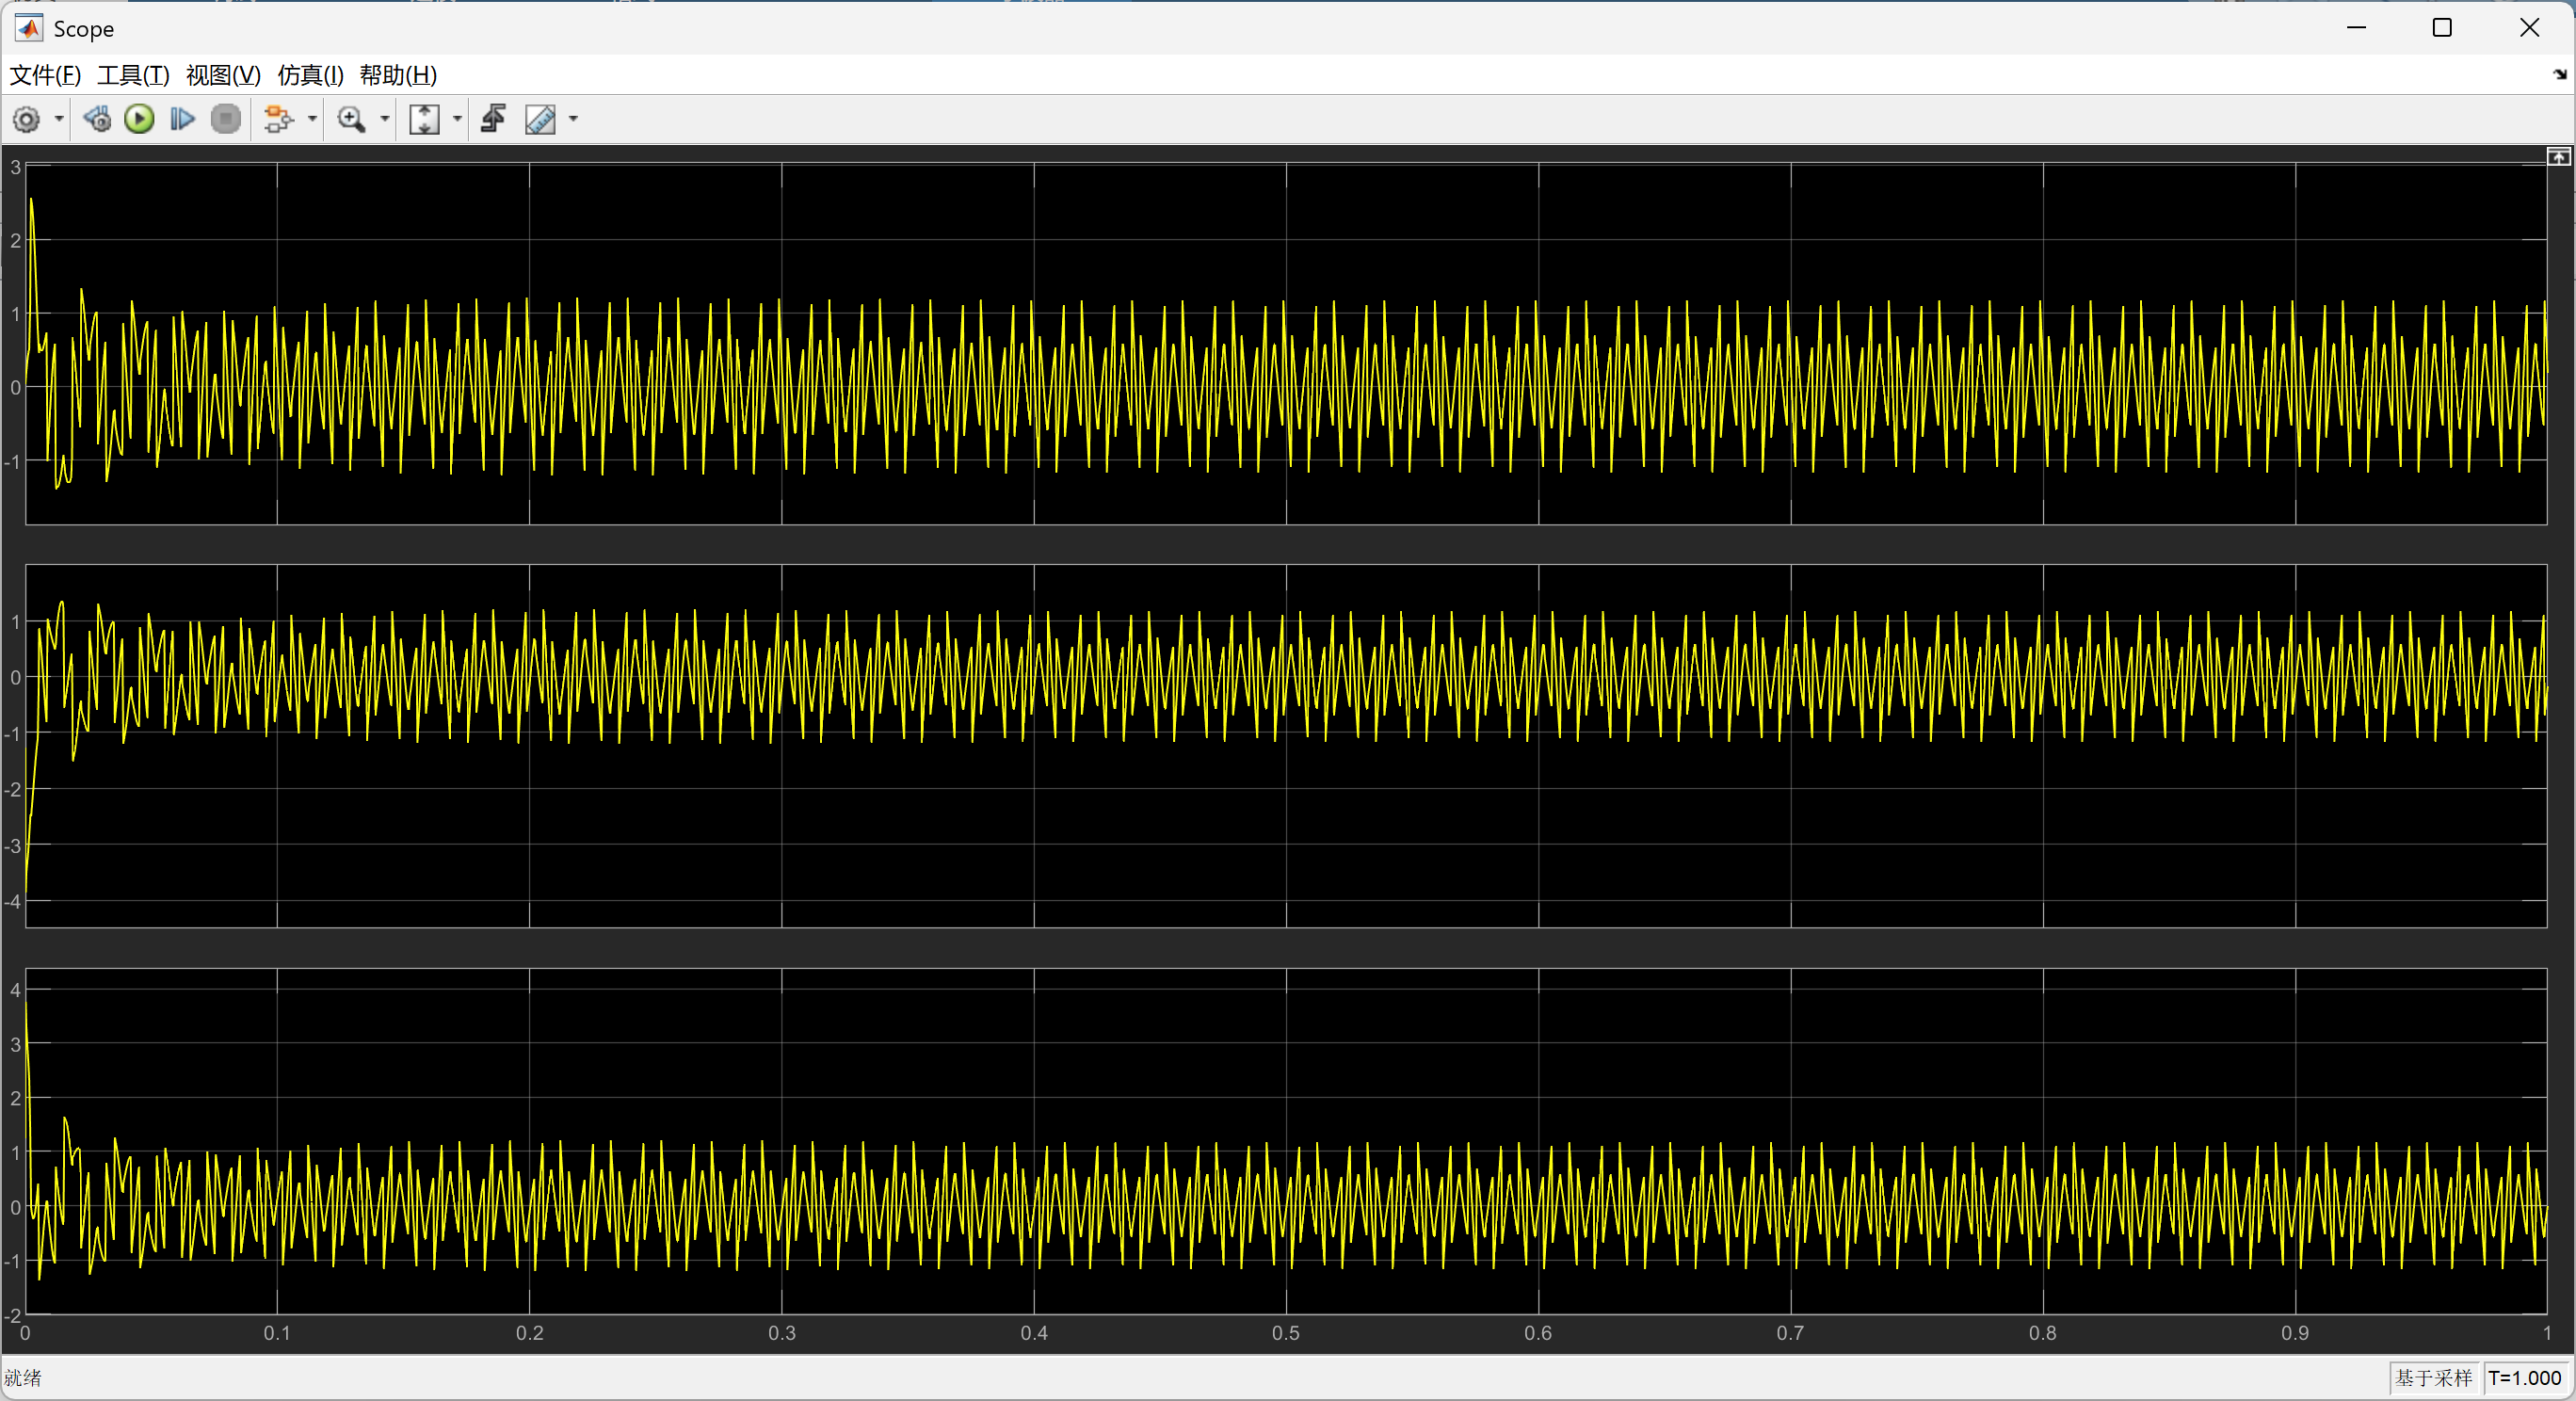Expand the configuration gear dropdown arrow
The image size is (2576, 1401).
[59, 120]
